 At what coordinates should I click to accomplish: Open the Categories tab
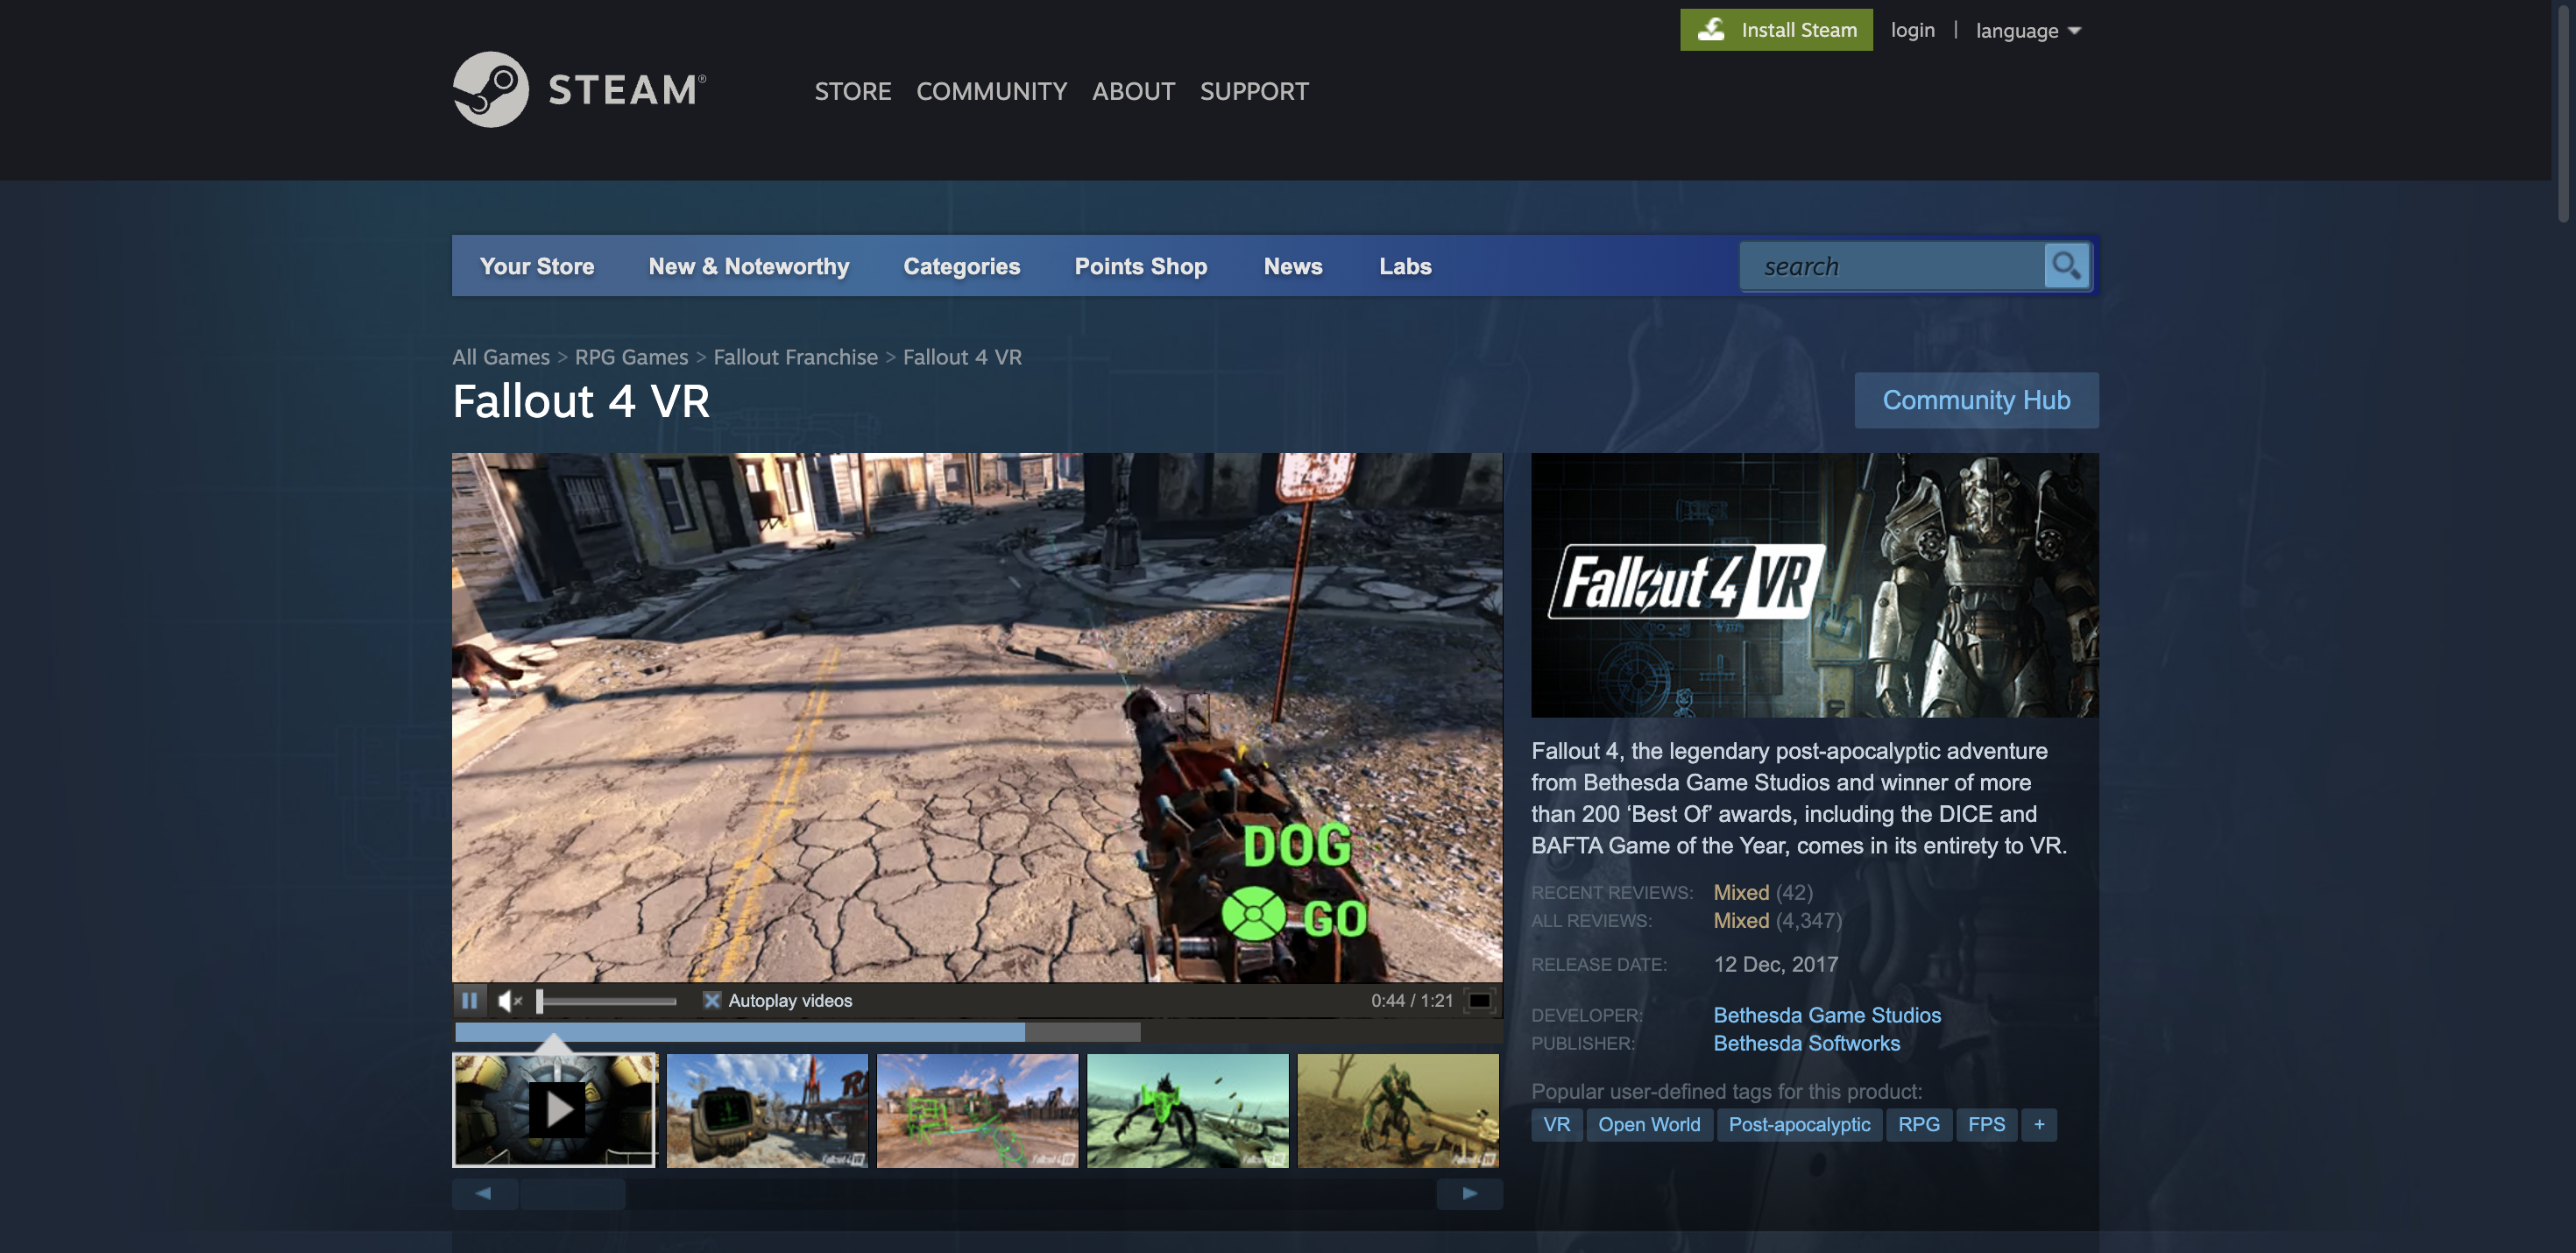click(961, 266)
